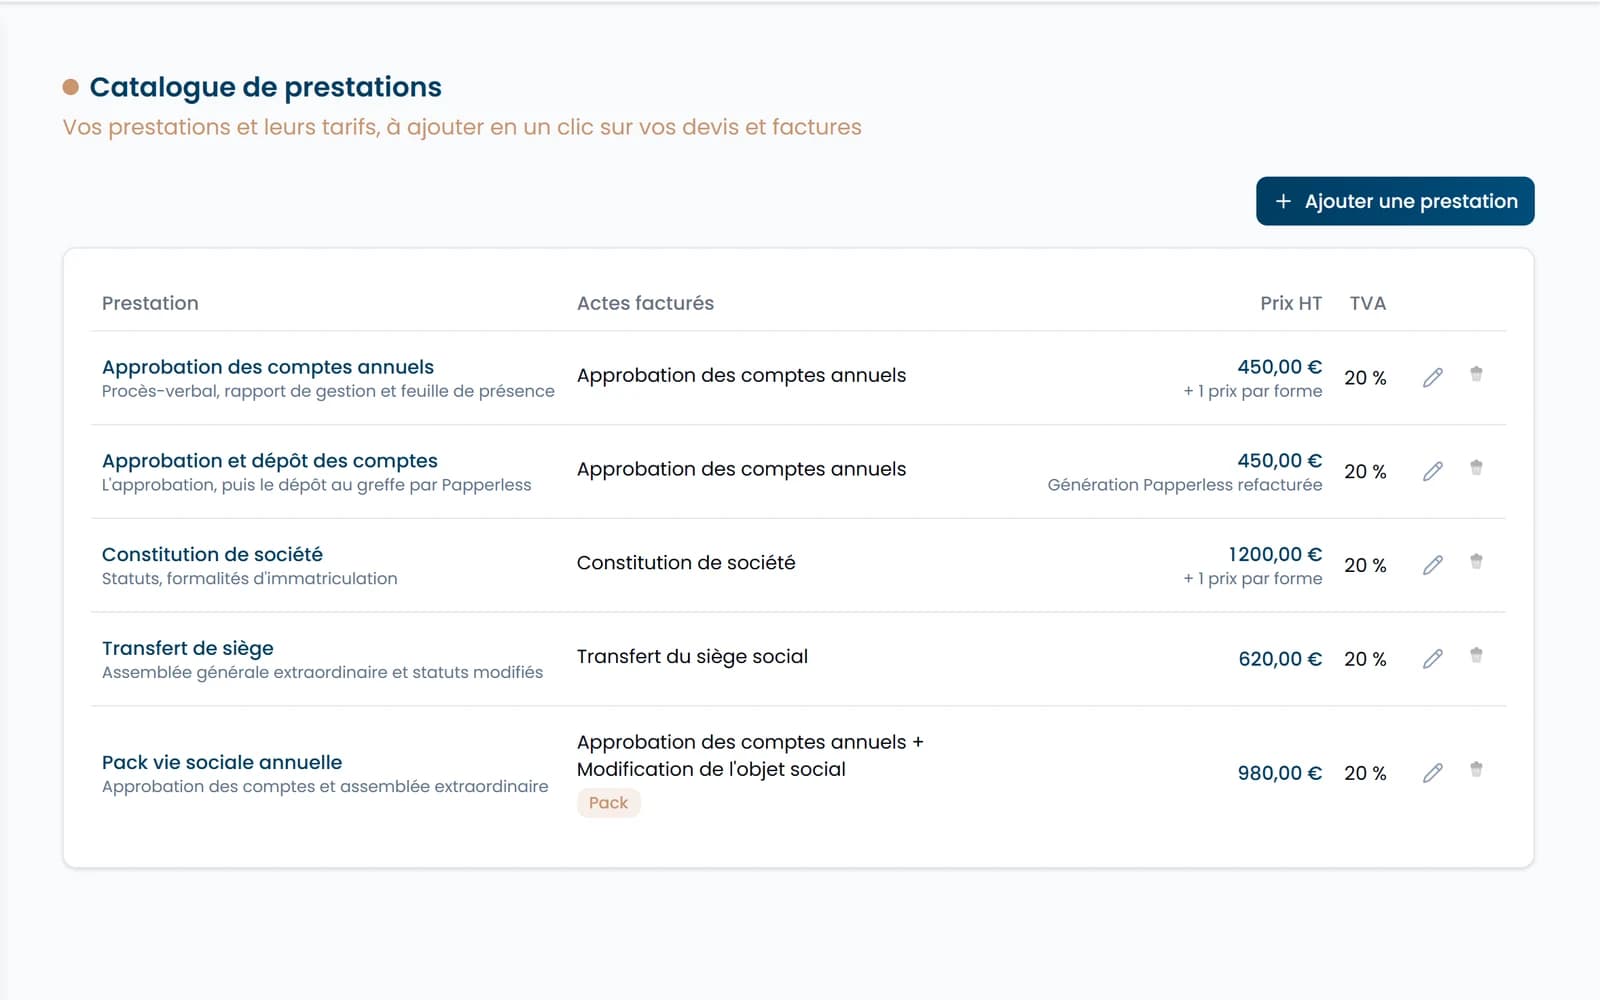This screenshot has width=1600, height=1000.
Task: Click Assemblée générale extraordinaire et statuts modifiés
Action: coord(322,673)
